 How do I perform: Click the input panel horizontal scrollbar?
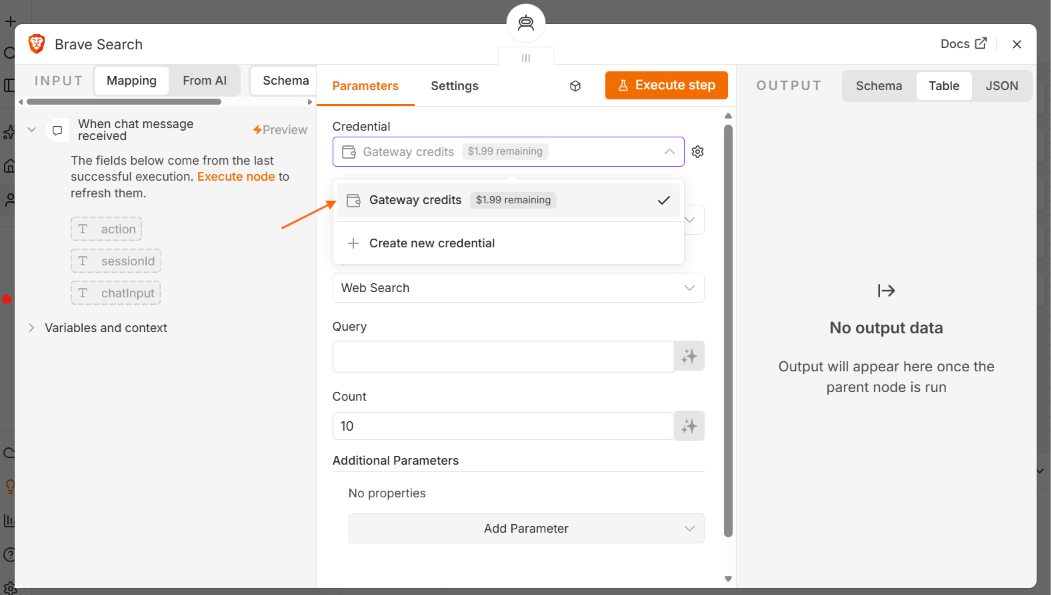[x=124, y=102]
